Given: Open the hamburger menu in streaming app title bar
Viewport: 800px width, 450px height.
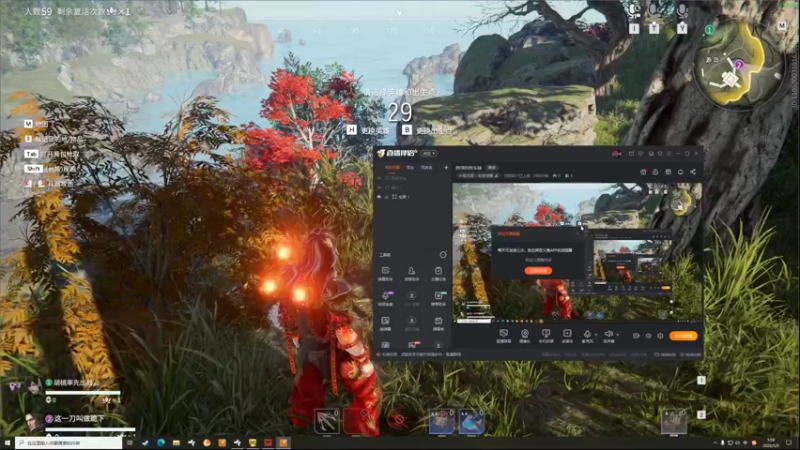Looking at the screenshot, I should (x=669, y=154).
